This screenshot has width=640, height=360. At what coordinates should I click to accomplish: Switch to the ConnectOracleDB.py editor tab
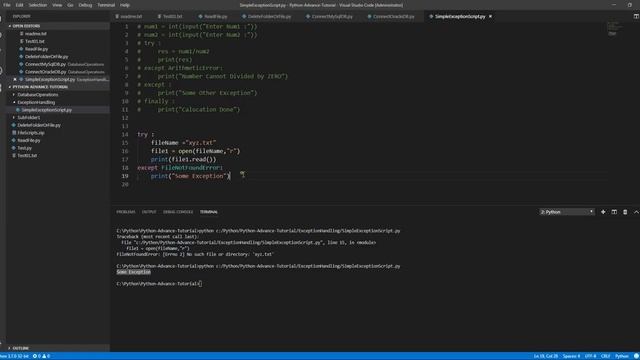click(391, 17)
